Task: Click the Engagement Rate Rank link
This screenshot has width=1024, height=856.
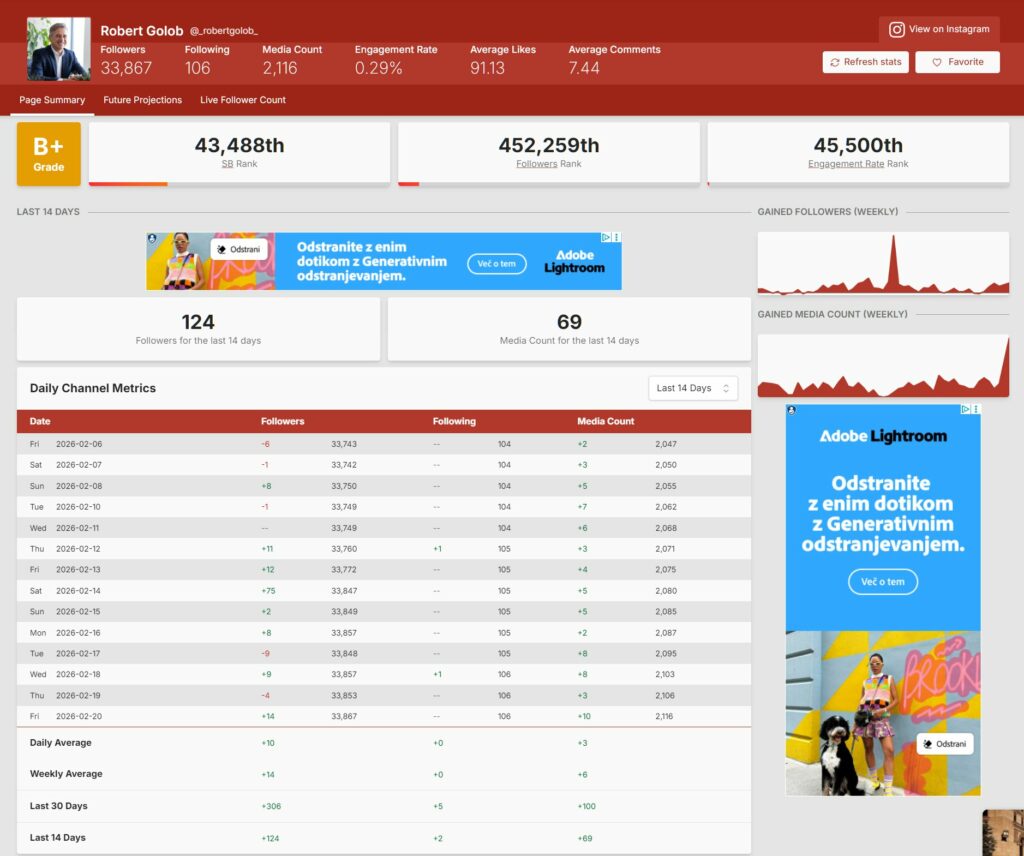Action: point(846,164)
